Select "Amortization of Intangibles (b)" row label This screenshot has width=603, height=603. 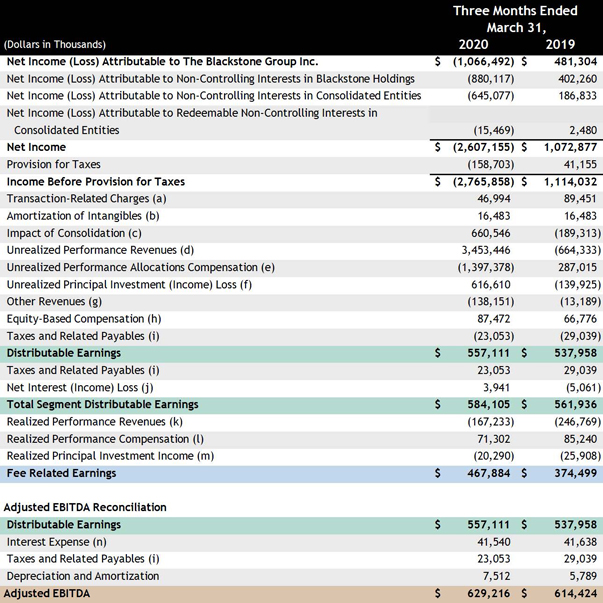pos(82,216)
